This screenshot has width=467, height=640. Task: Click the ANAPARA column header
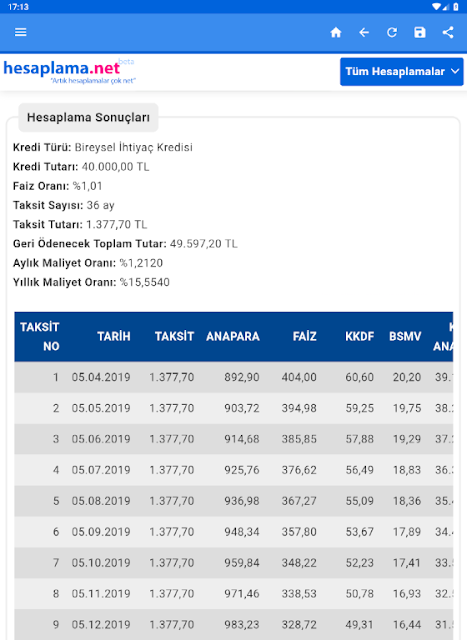click(x=233, y=336)
